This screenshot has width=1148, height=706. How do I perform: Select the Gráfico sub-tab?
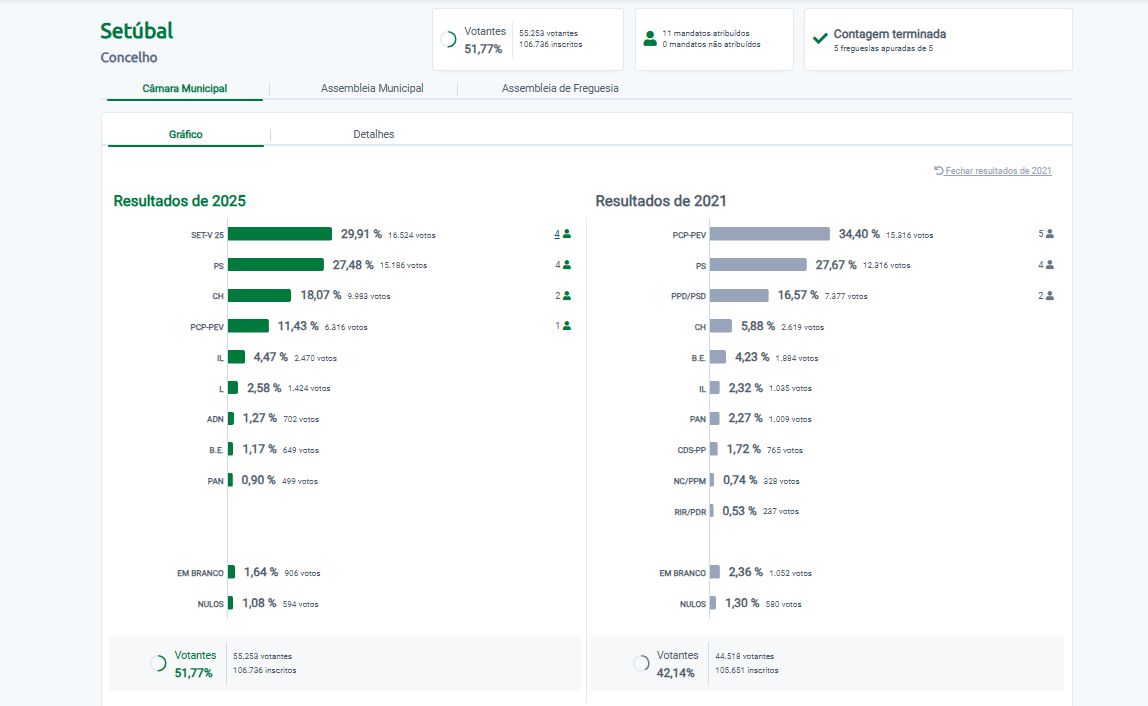tap(186, 134)
